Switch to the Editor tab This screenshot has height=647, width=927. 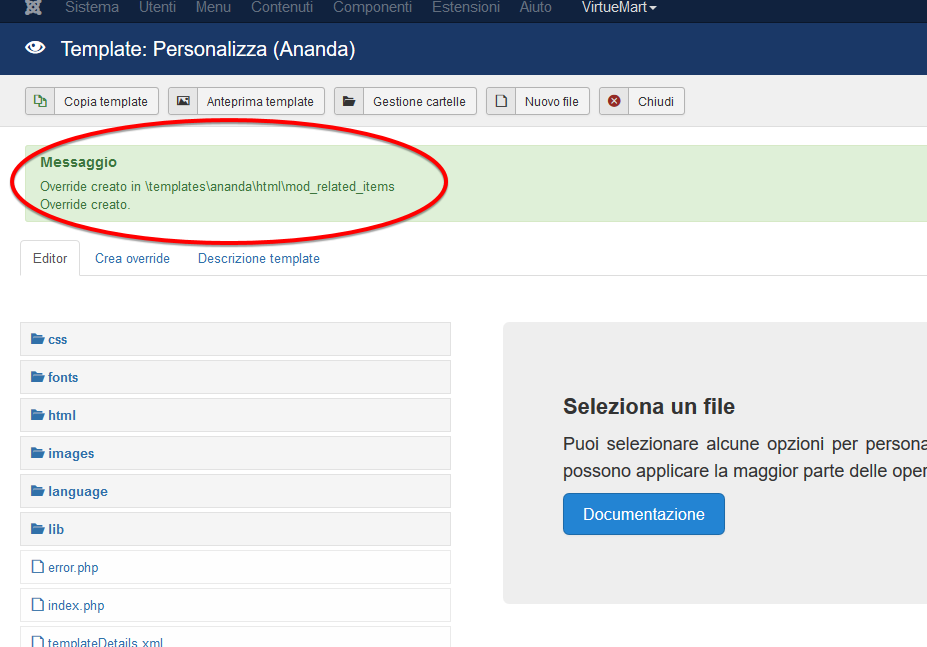50,258
